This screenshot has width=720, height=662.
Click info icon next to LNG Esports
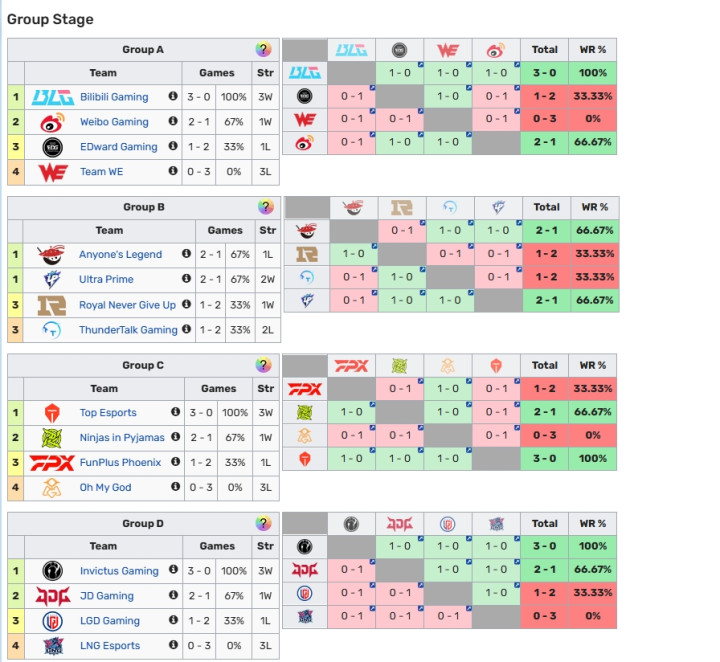click(173, 645)
